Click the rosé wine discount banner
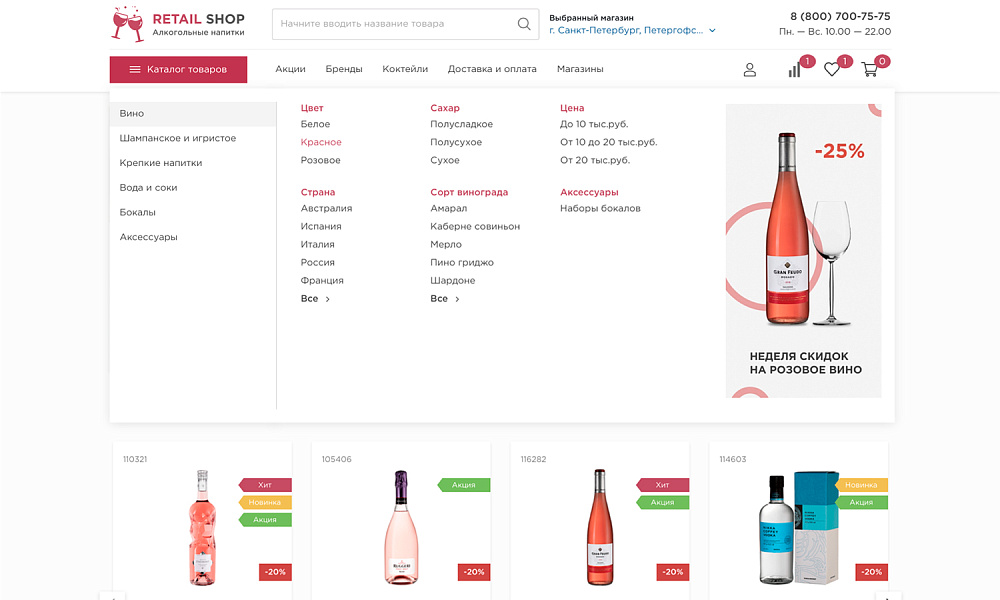The height and width of the screenshot is (600, 1000). [x=804, y=251]
